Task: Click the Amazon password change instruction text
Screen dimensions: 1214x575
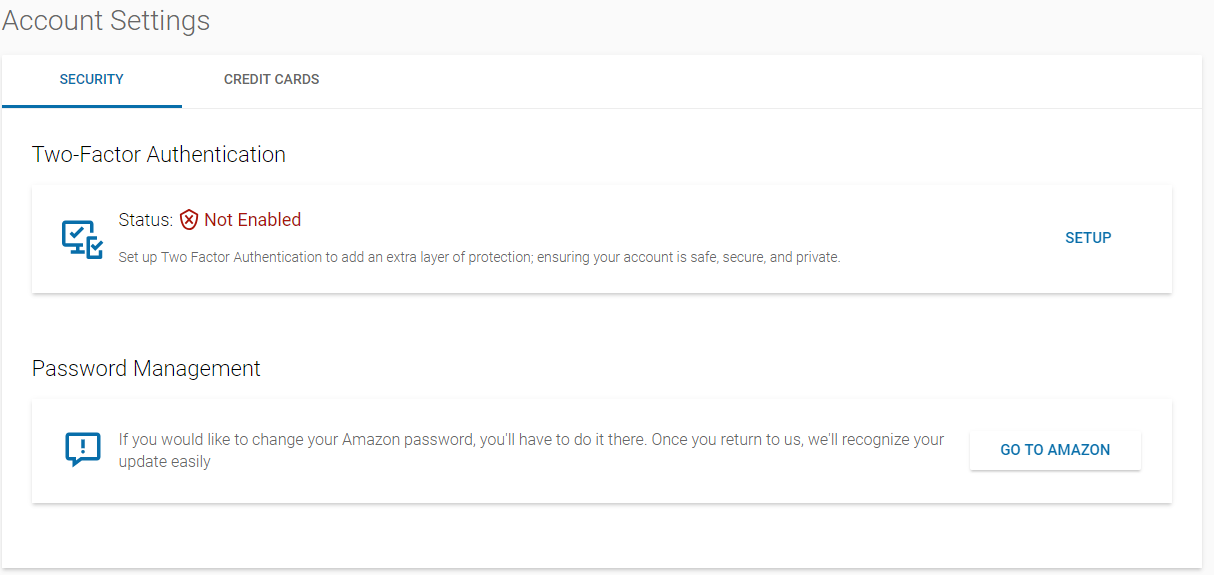Action: 531,451
